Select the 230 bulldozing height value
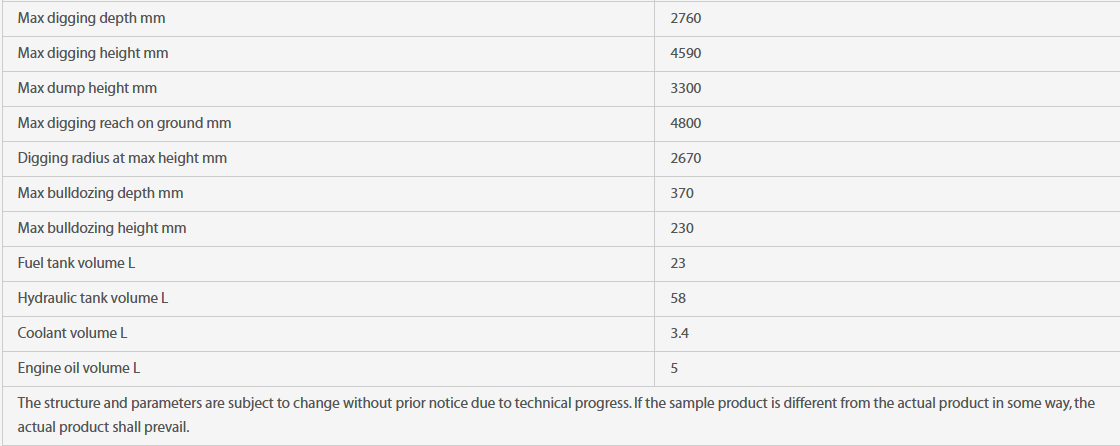 [682, 229]
